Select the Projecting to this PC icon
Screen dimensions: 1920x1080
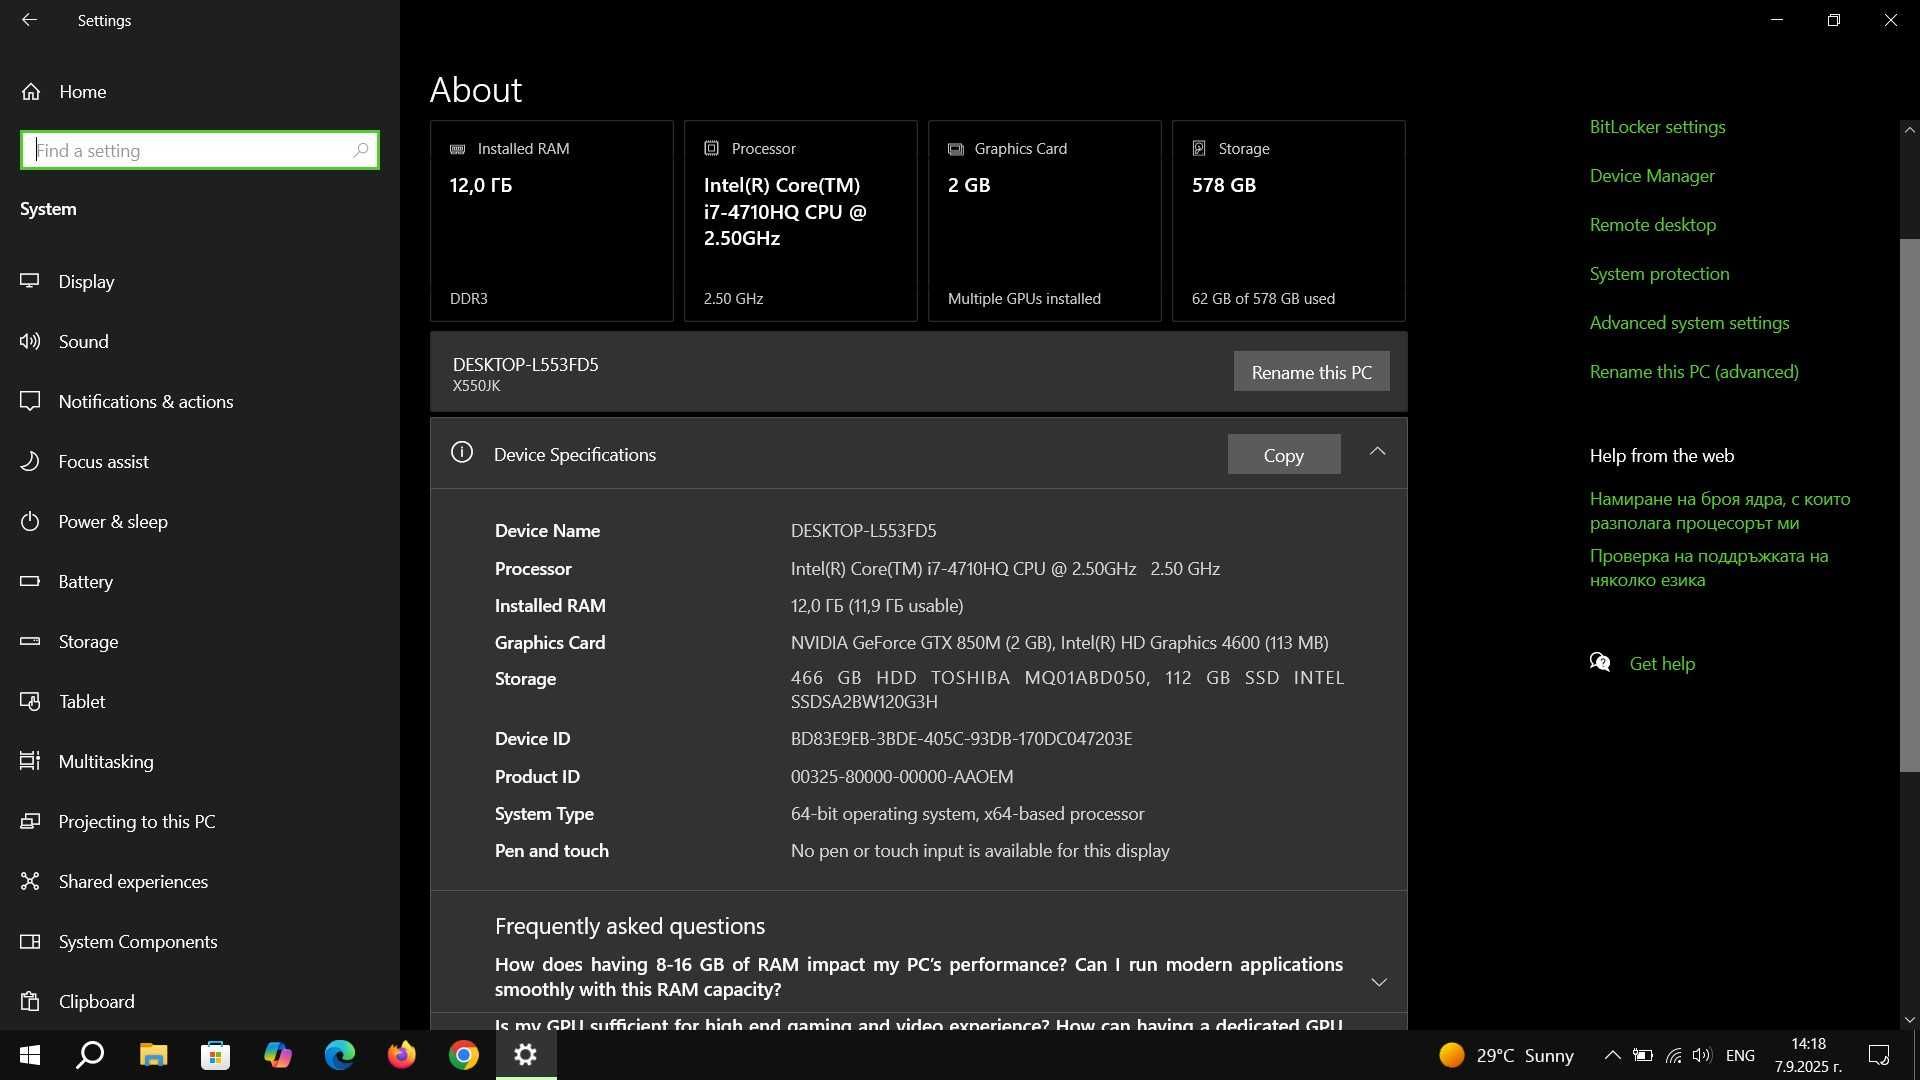(x=30, y=821)
